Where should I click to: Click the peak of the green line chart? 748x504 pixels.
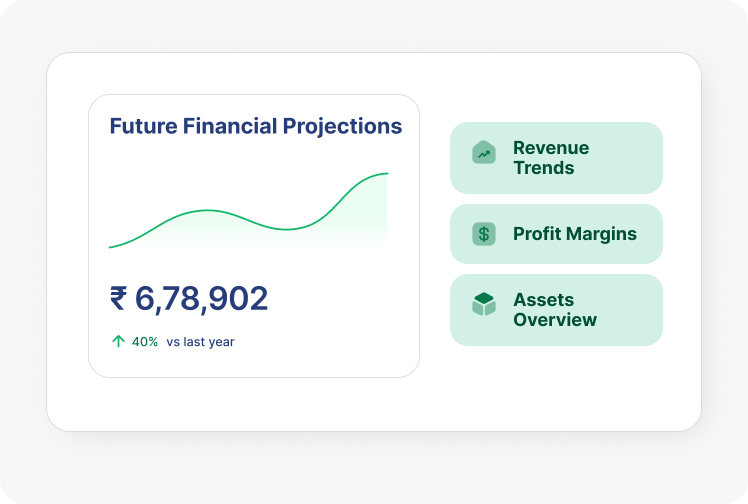(x=385, y=174)
